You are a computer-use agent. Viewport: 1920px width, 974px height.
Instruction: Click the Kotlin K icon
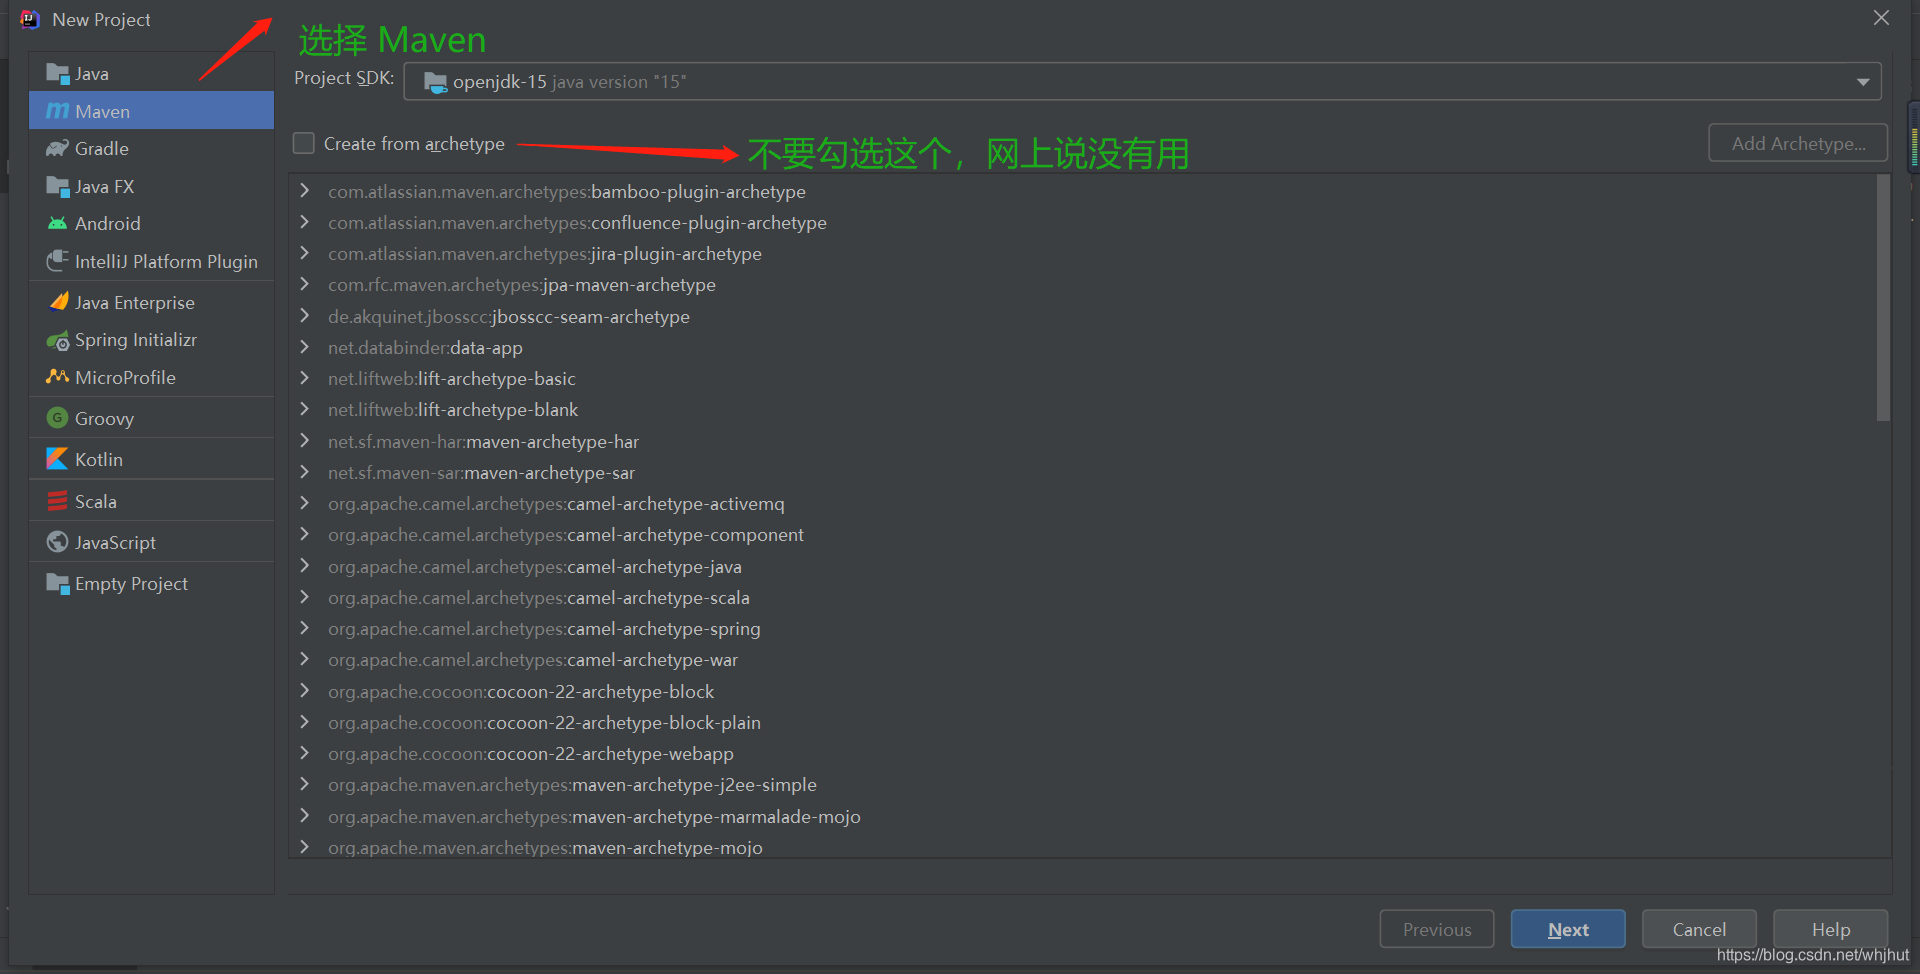tap(57, 459)
